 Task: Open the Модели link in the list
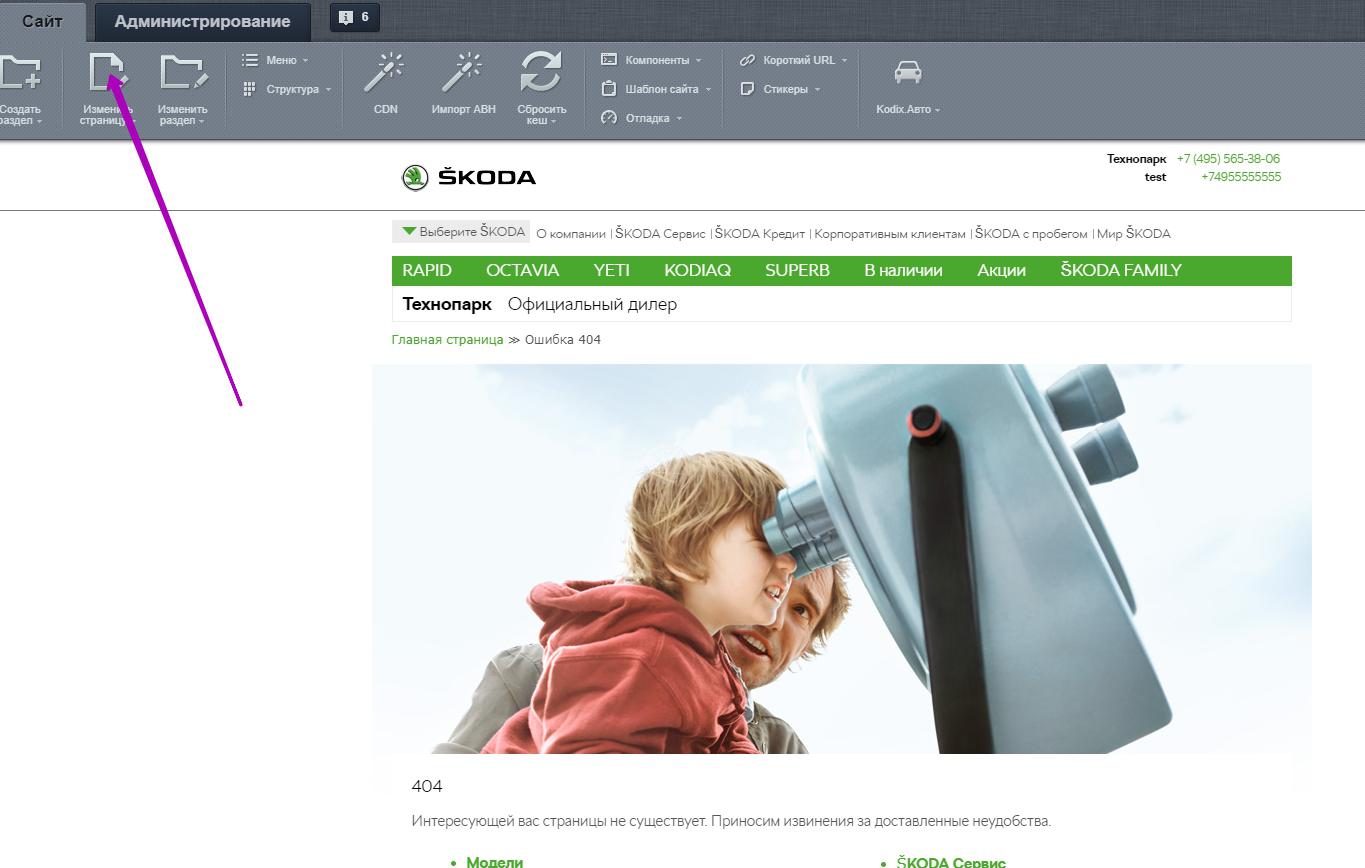[x=494, y=862]
